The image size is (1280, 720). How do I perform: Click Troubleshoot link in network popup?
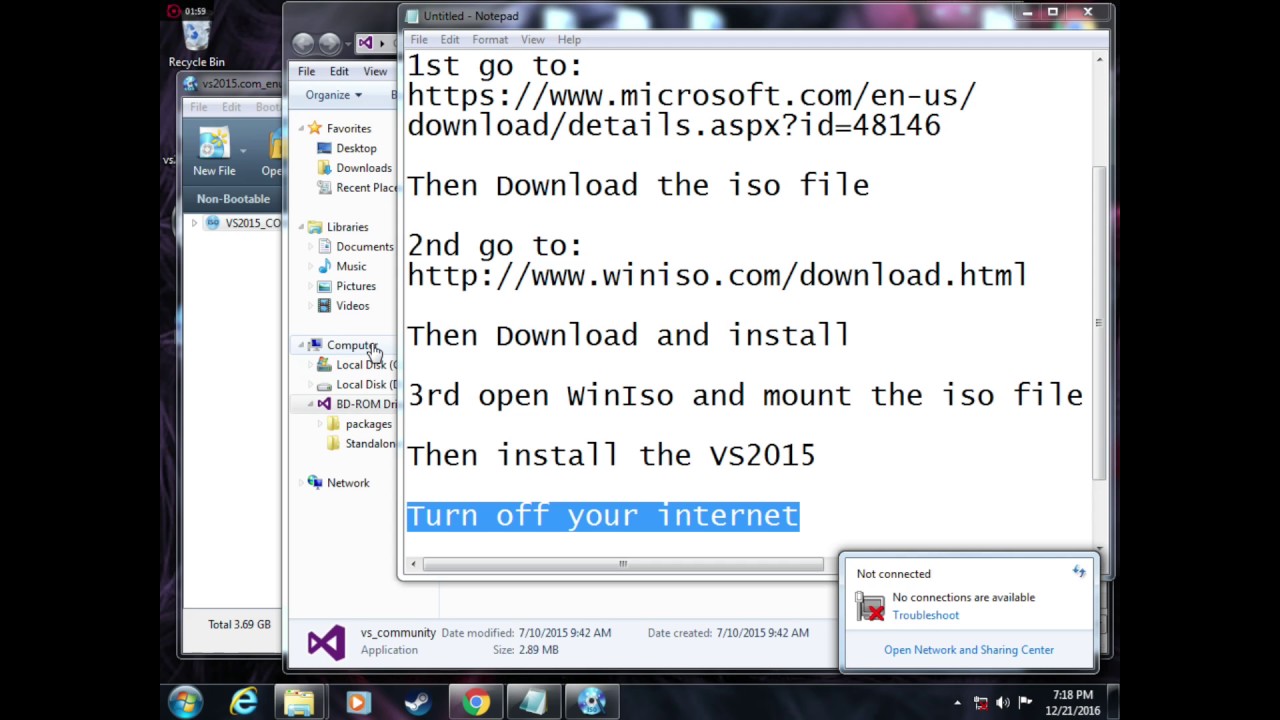coord(925,615)
